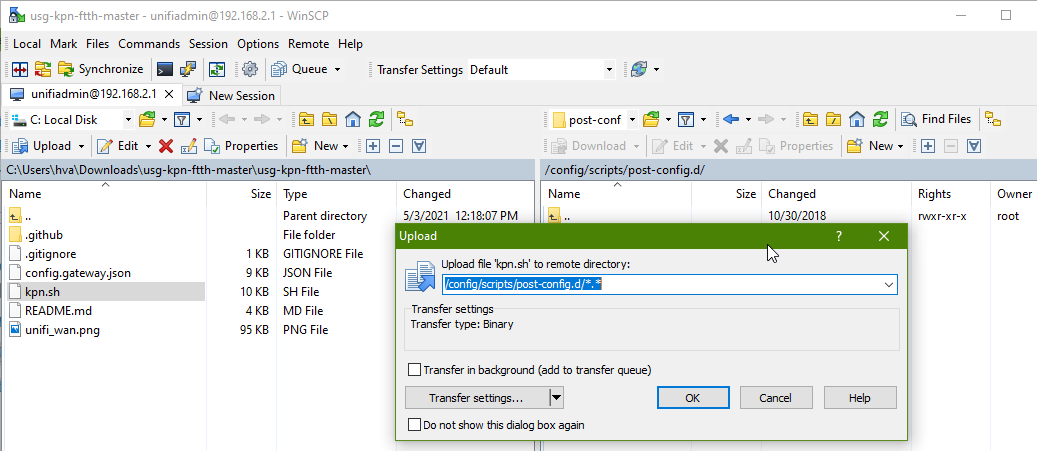This screenshot has width=1037, height=451.
Task: Click the Compare Directories icon in main toolbar
Action: (x=20, y=69)
